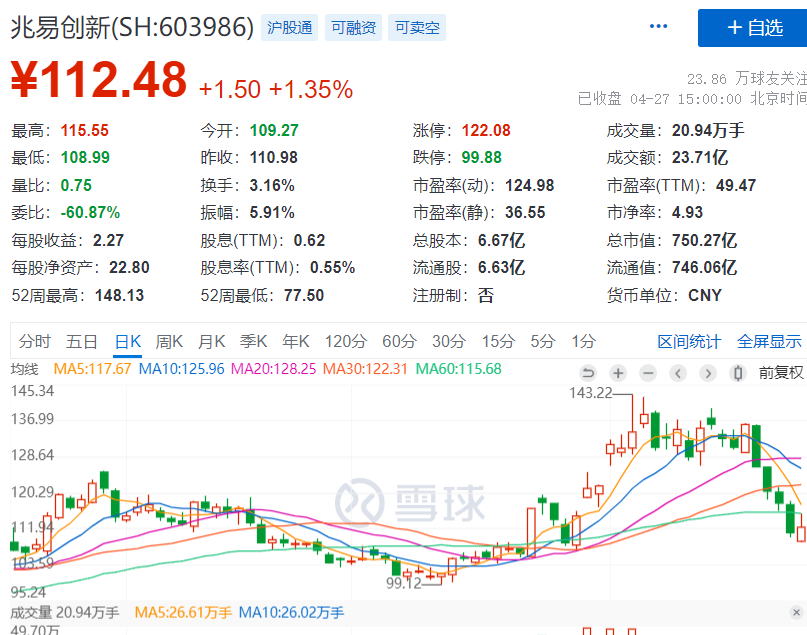This screenshot has width=807, height=635.
Task: Zoom in the K-line chart
Action: click(x=618, y=373)
